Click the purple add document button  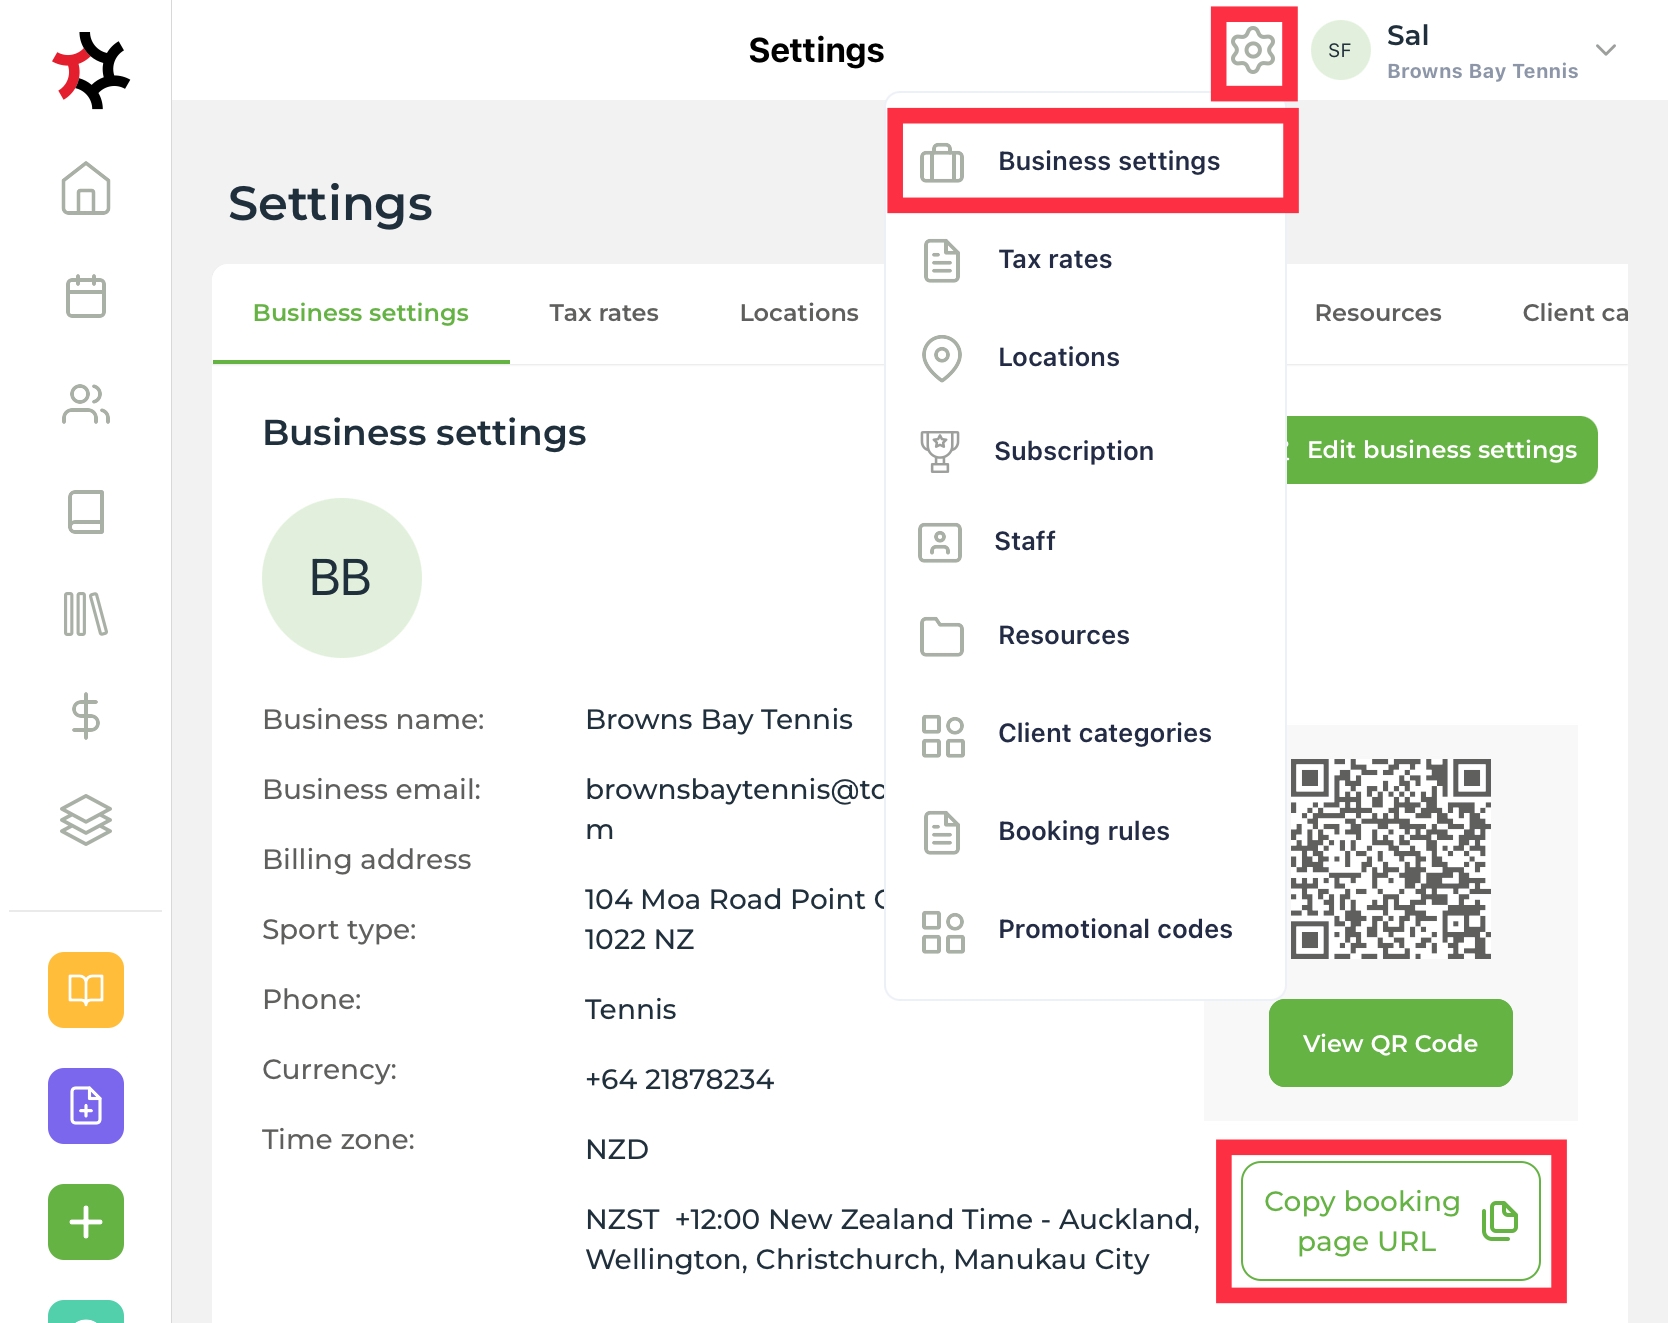(x=86, y=1106)
